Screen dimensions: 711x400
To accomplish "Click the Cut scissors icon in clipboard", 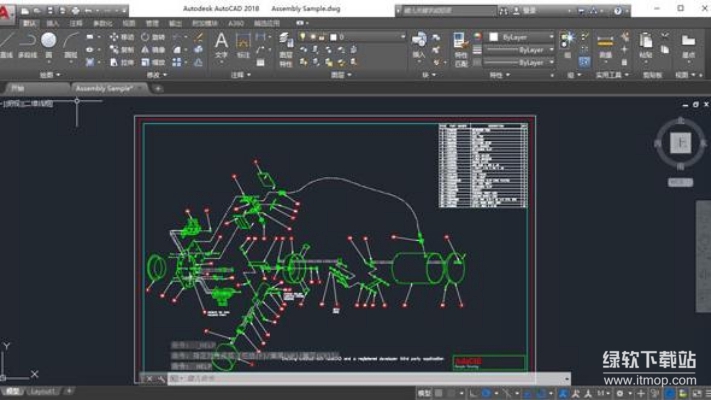I will tap(665, 36).
